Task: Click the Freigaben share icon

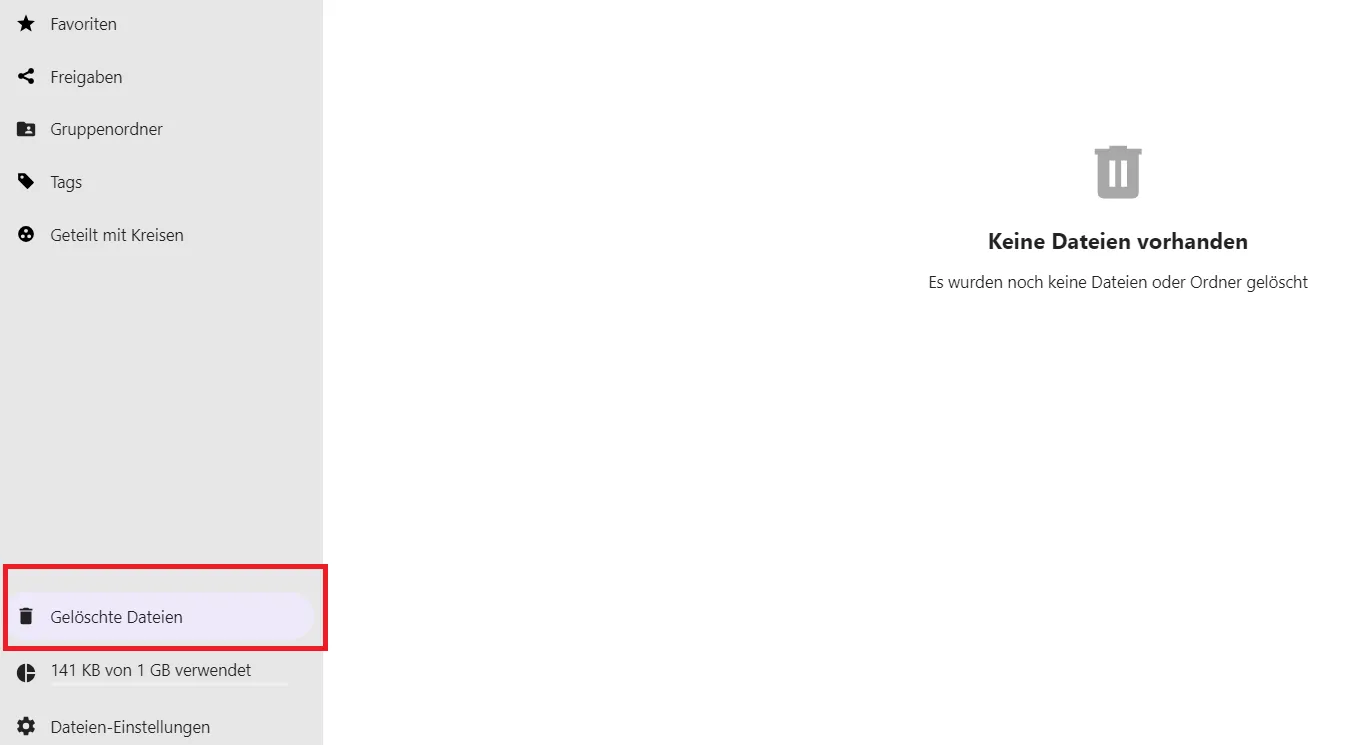Action: pos(26,76)
